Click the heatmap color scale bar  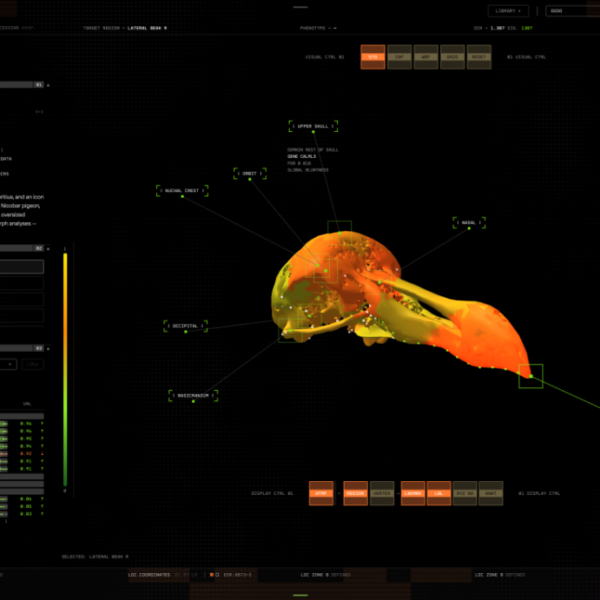point(65,369)
